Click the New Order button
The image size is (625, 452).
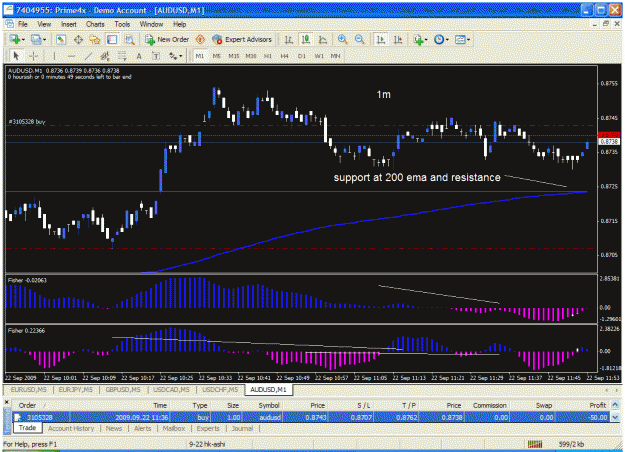click(x=167, y=39)
